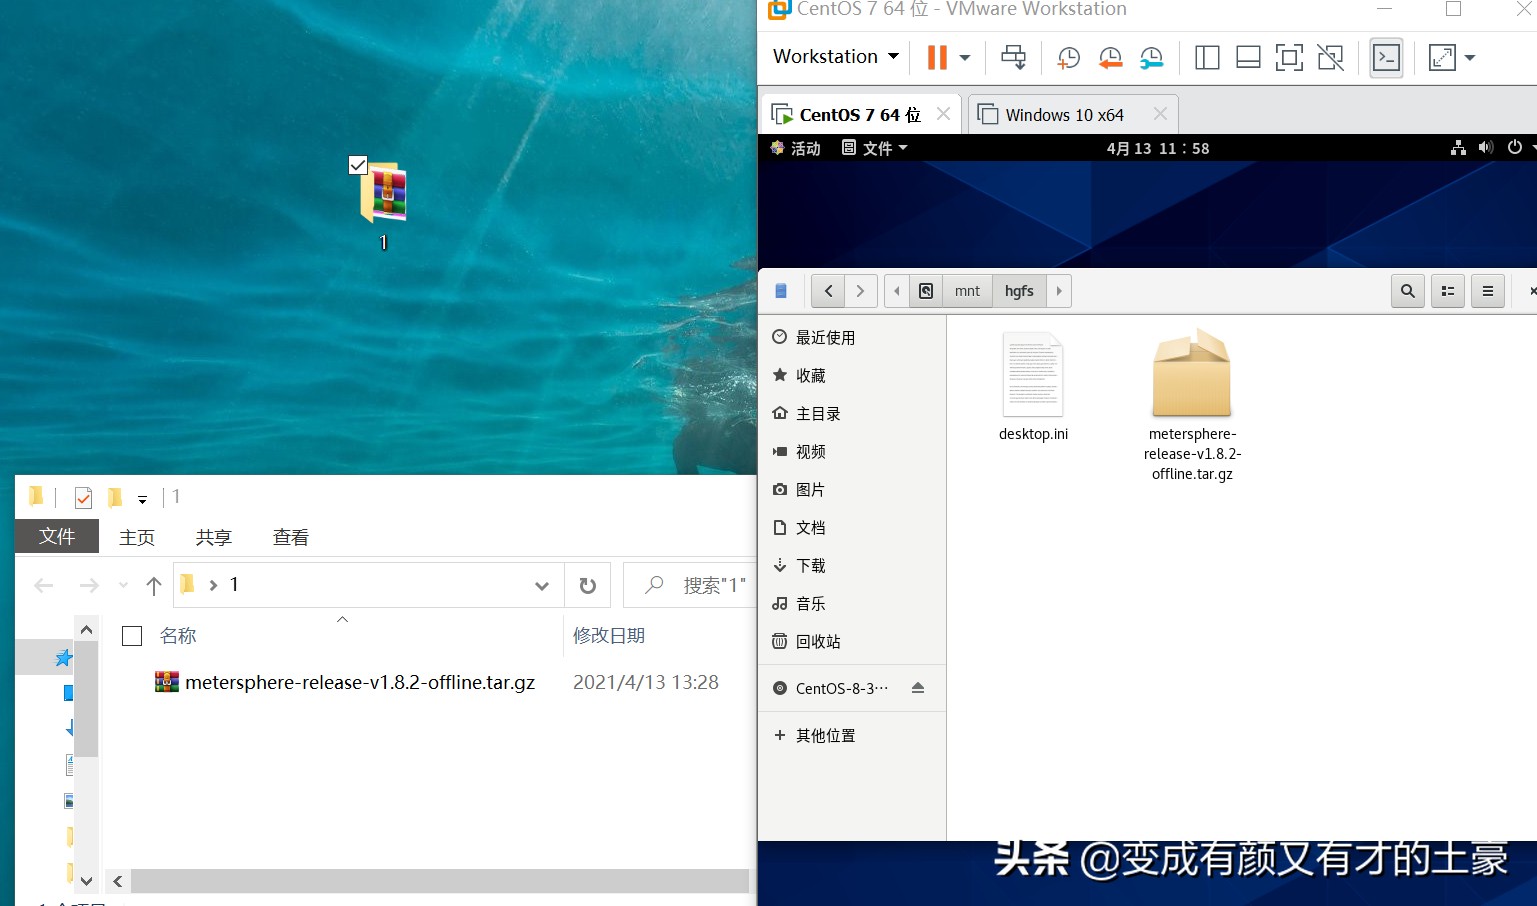
Task: Go up one folder in Explorer
Action: (153, 586)
